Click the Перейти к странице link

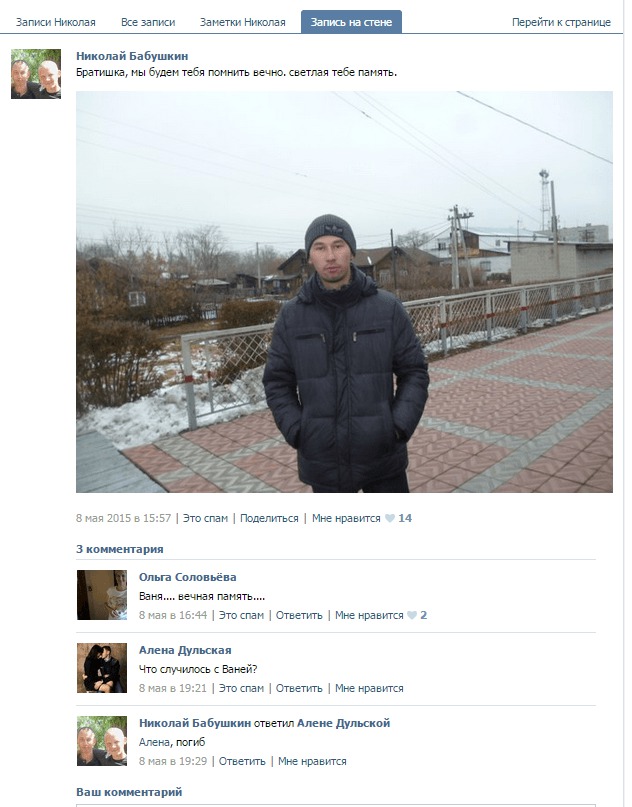[x=561, y=22]
